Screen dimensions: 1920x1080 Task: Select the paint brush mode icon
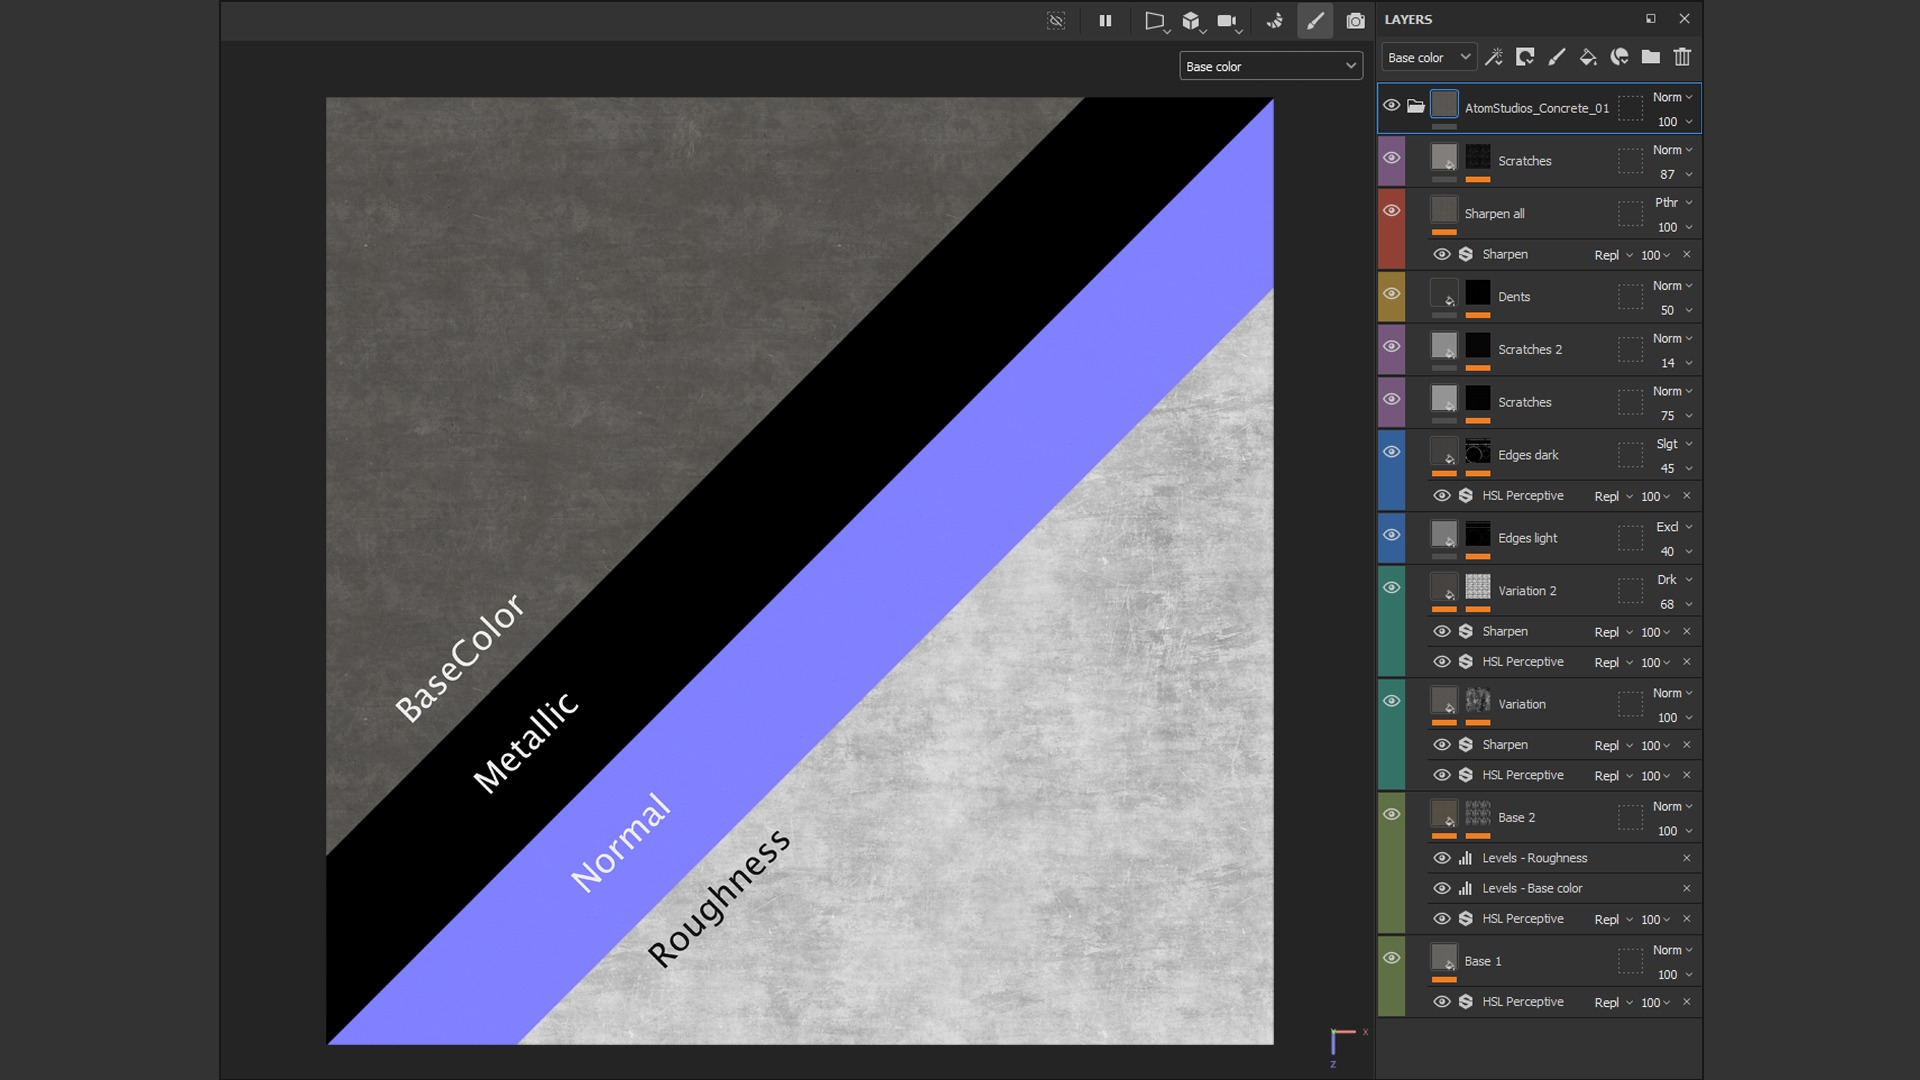point(1315,20)
